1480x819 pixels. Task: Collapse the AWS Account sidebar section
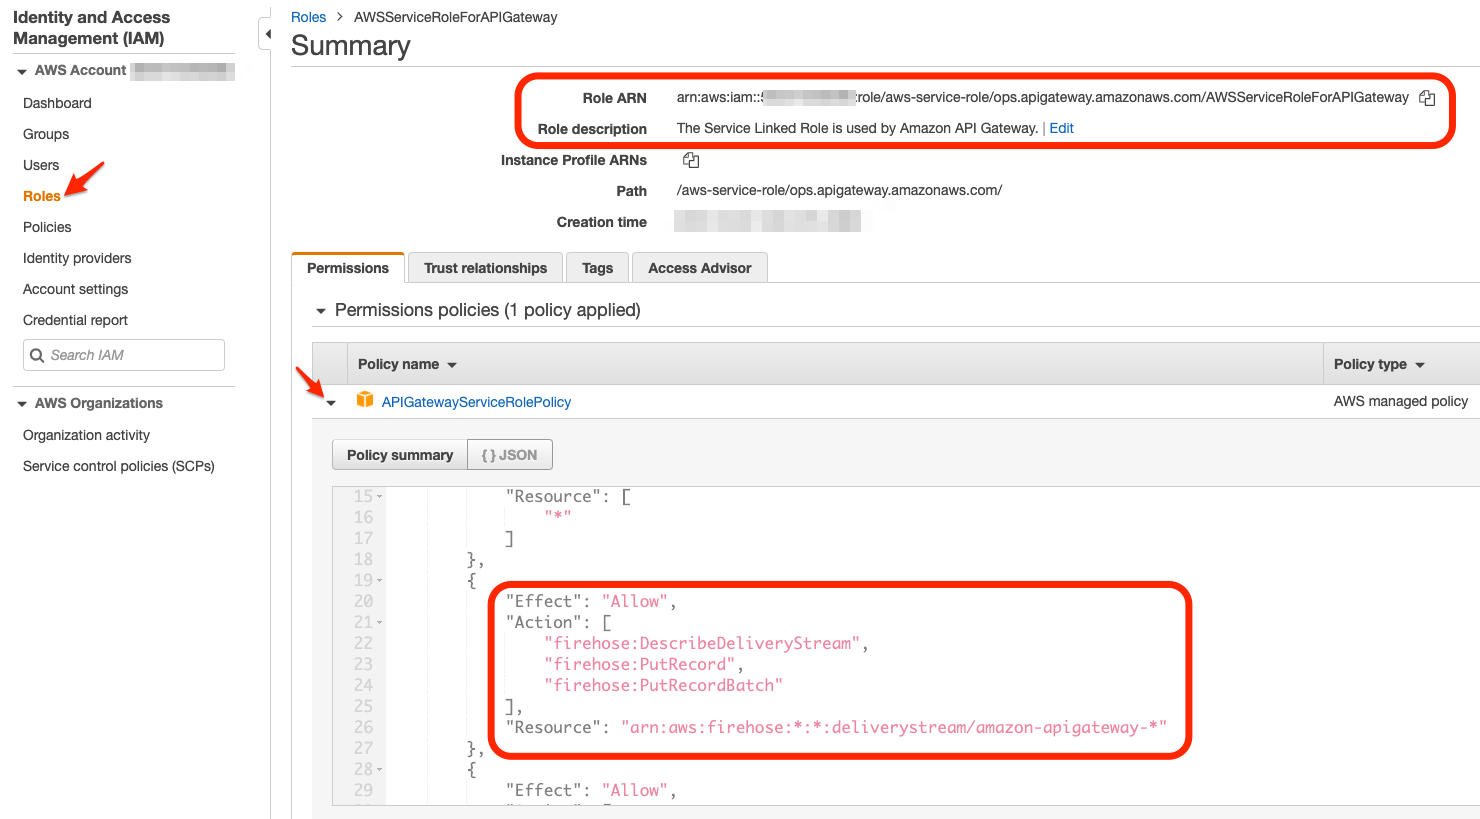point(22,70)
